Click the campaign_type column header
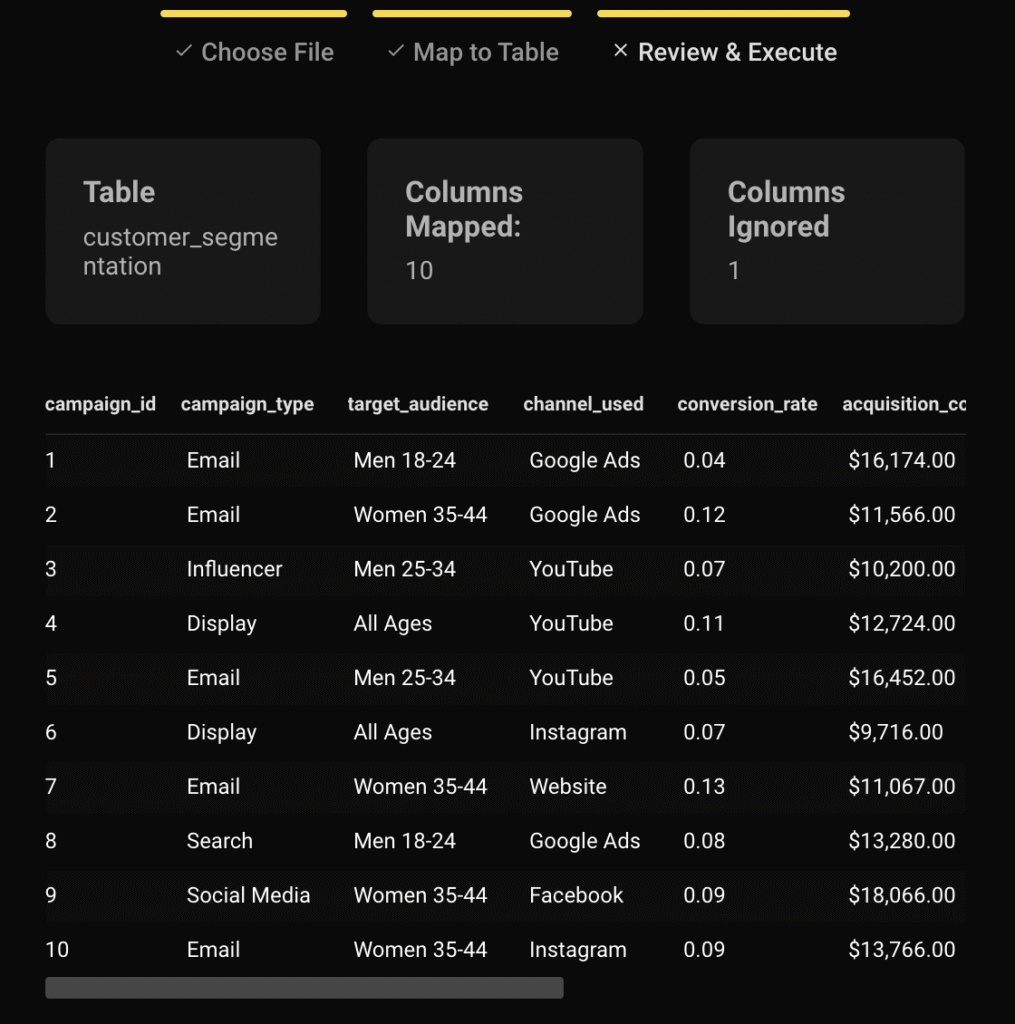Screen dimensions: 1015x1024 [247, 404]
